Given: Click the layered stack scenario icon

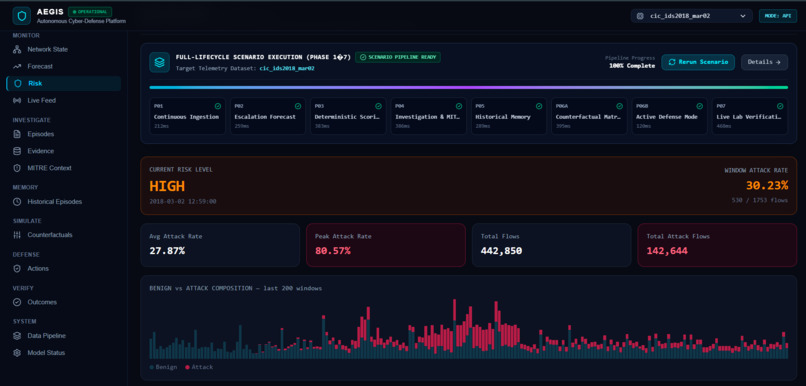Looking at the screenshot, I should pos(159,62).
